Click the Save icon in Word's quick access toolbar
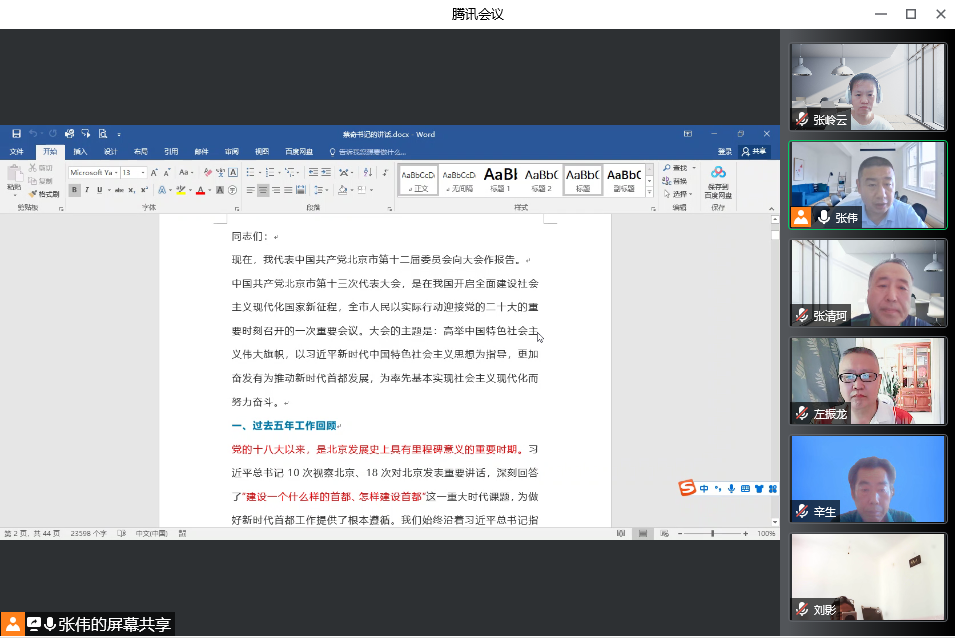955x638 pixels. pyautogui.click(x=16, y=133)
